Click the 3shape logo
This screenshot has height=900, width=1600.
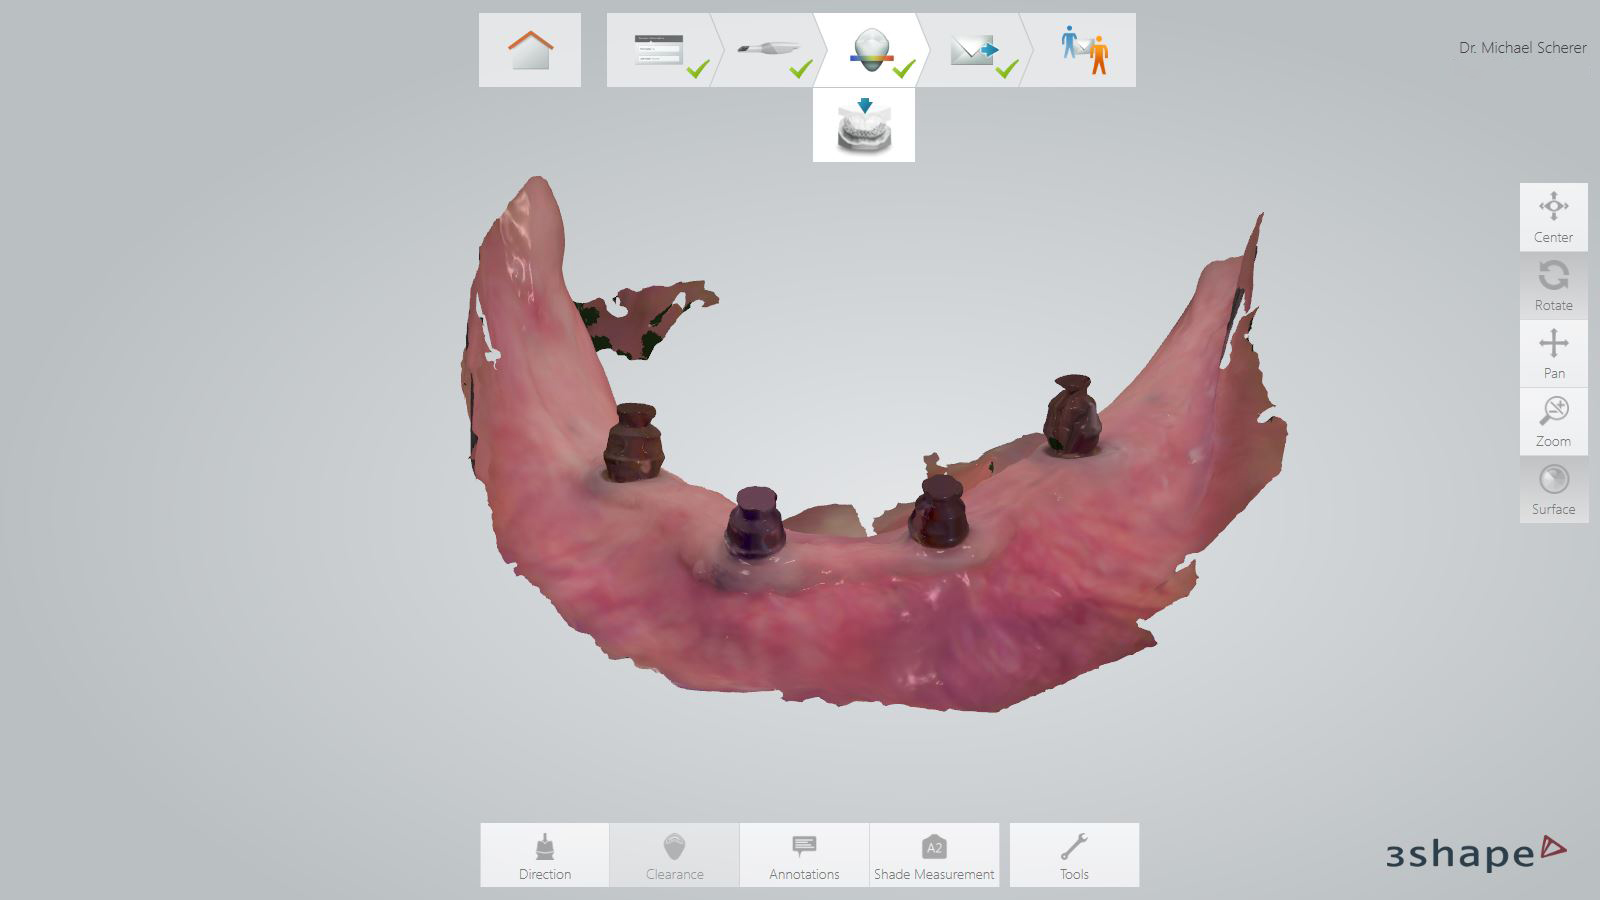pos(1474,852)
